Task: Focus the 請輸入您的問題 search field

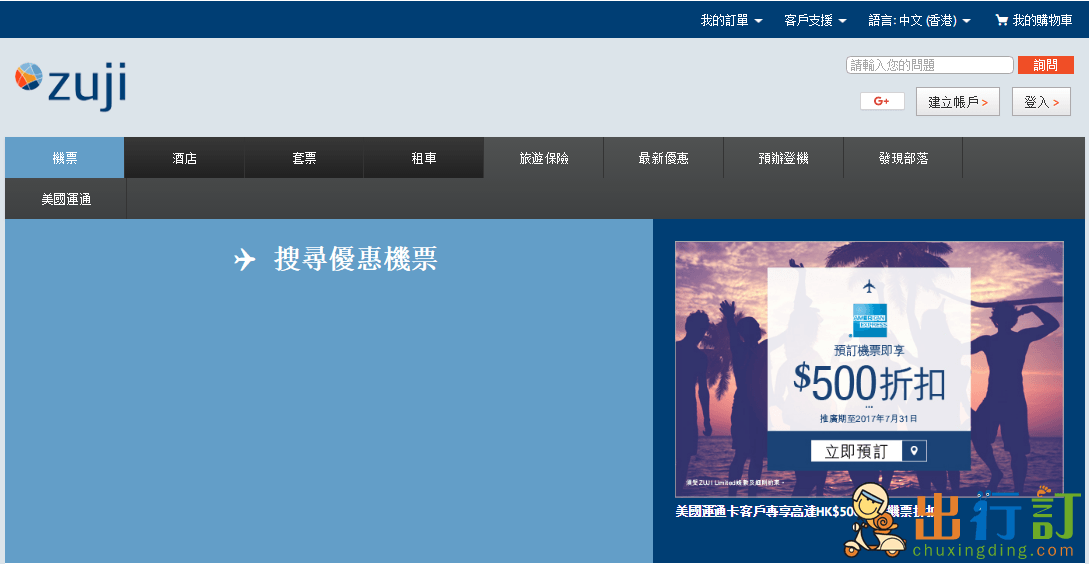Action: tap(929, 65)
